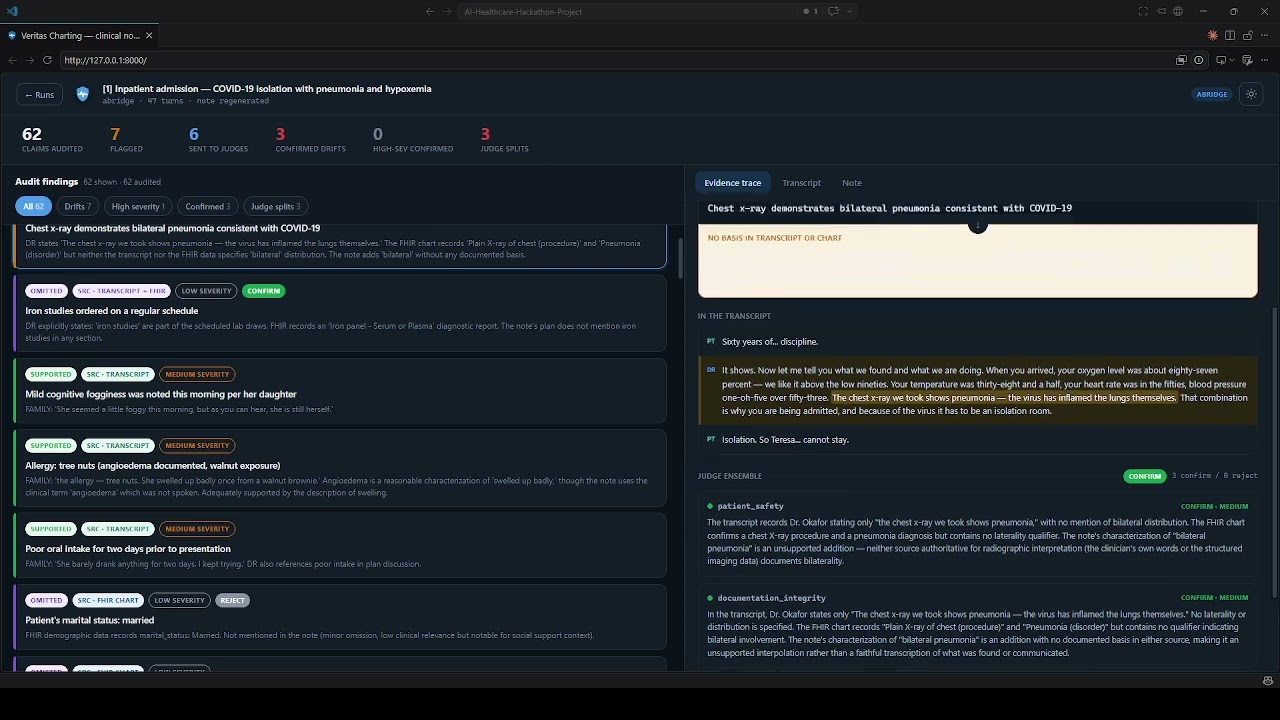Click the overlapping windows icon in the address bar

tap(1181, 60)
